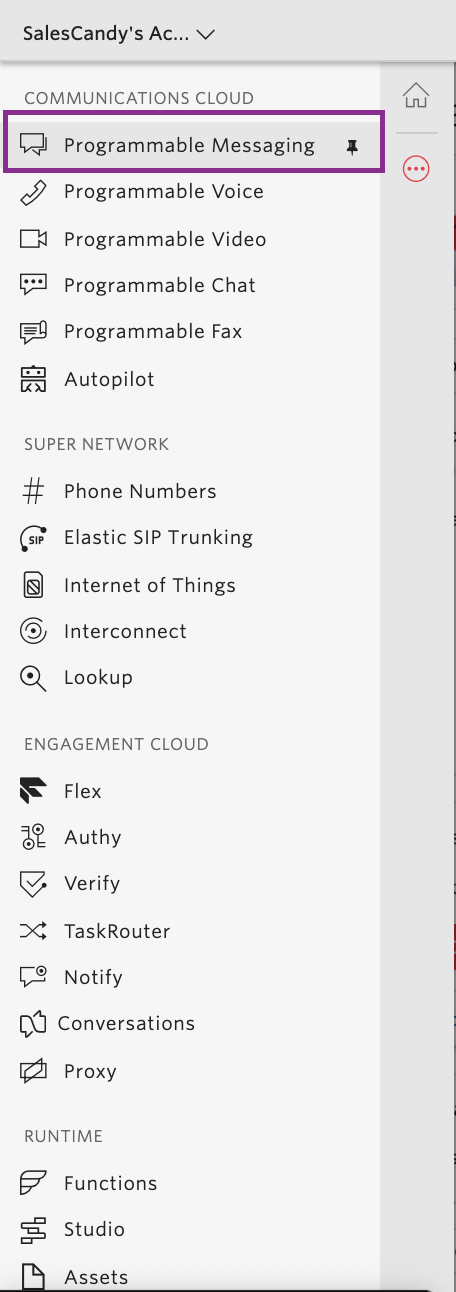Click the Verify shield checkmark icon
456x1292 pixels.
pyautogui.click(x=34, y=884)
